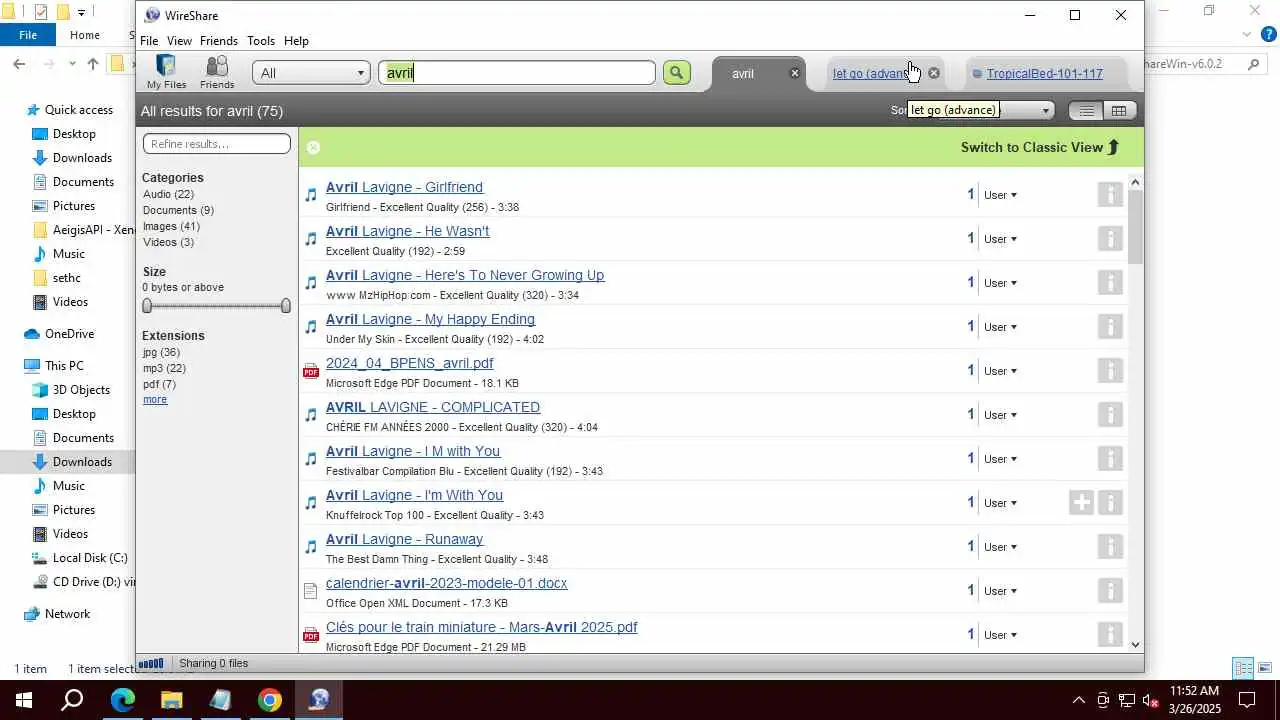The width and height of the screenshot is (1280, 720).
Task: Add I'm With You with plus icon
Action: coord(1081,502)
